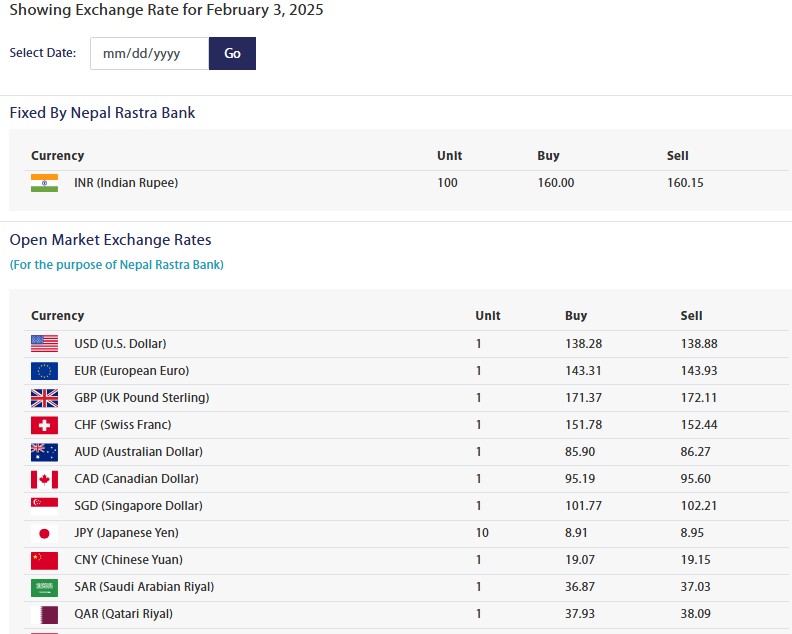The height and width of the screenshot is (634, 792).
Task: Click the Canadian flag icon
Action: point(44,479)
